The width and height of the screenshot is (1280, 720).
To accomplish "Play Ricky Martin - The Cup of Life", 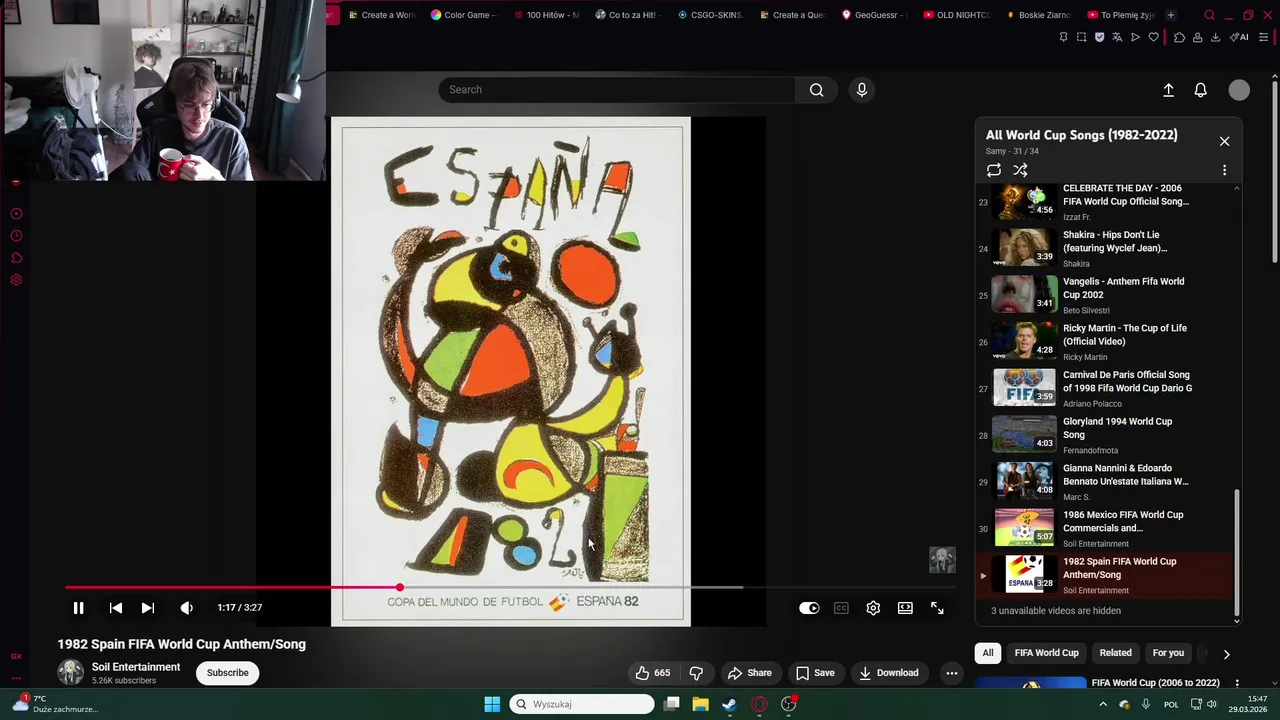I will point(1104,342).
